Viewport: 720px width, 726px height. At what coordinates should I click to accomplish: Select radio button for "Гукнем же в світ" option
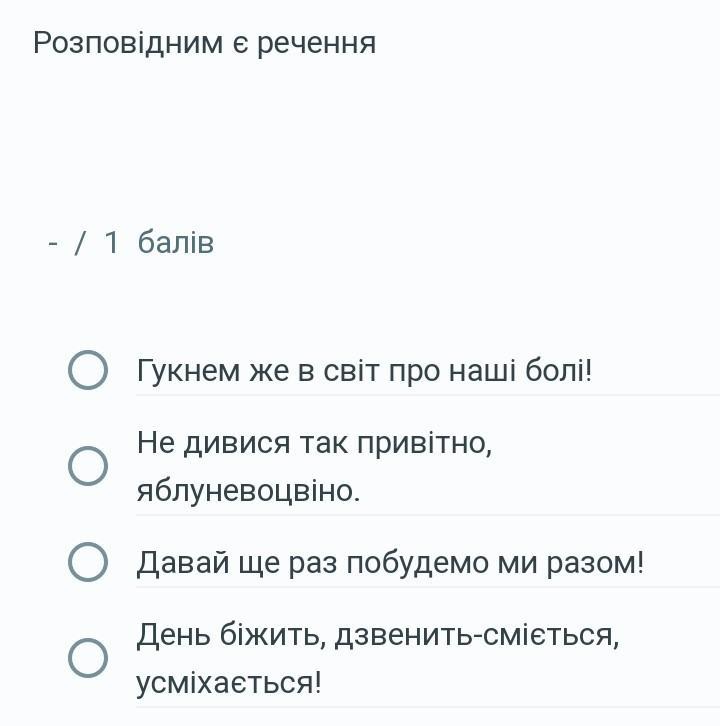(x=88, y=371)
